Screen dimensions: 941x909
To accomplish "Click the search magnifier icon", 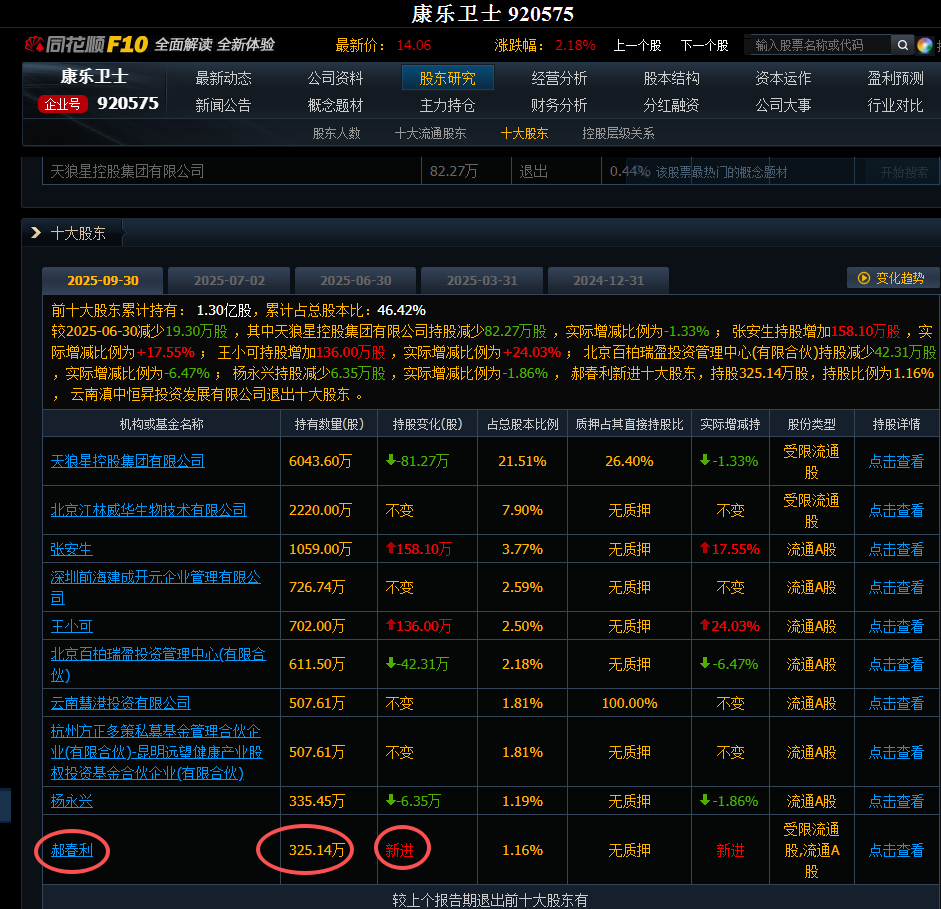I will point(902,45).
